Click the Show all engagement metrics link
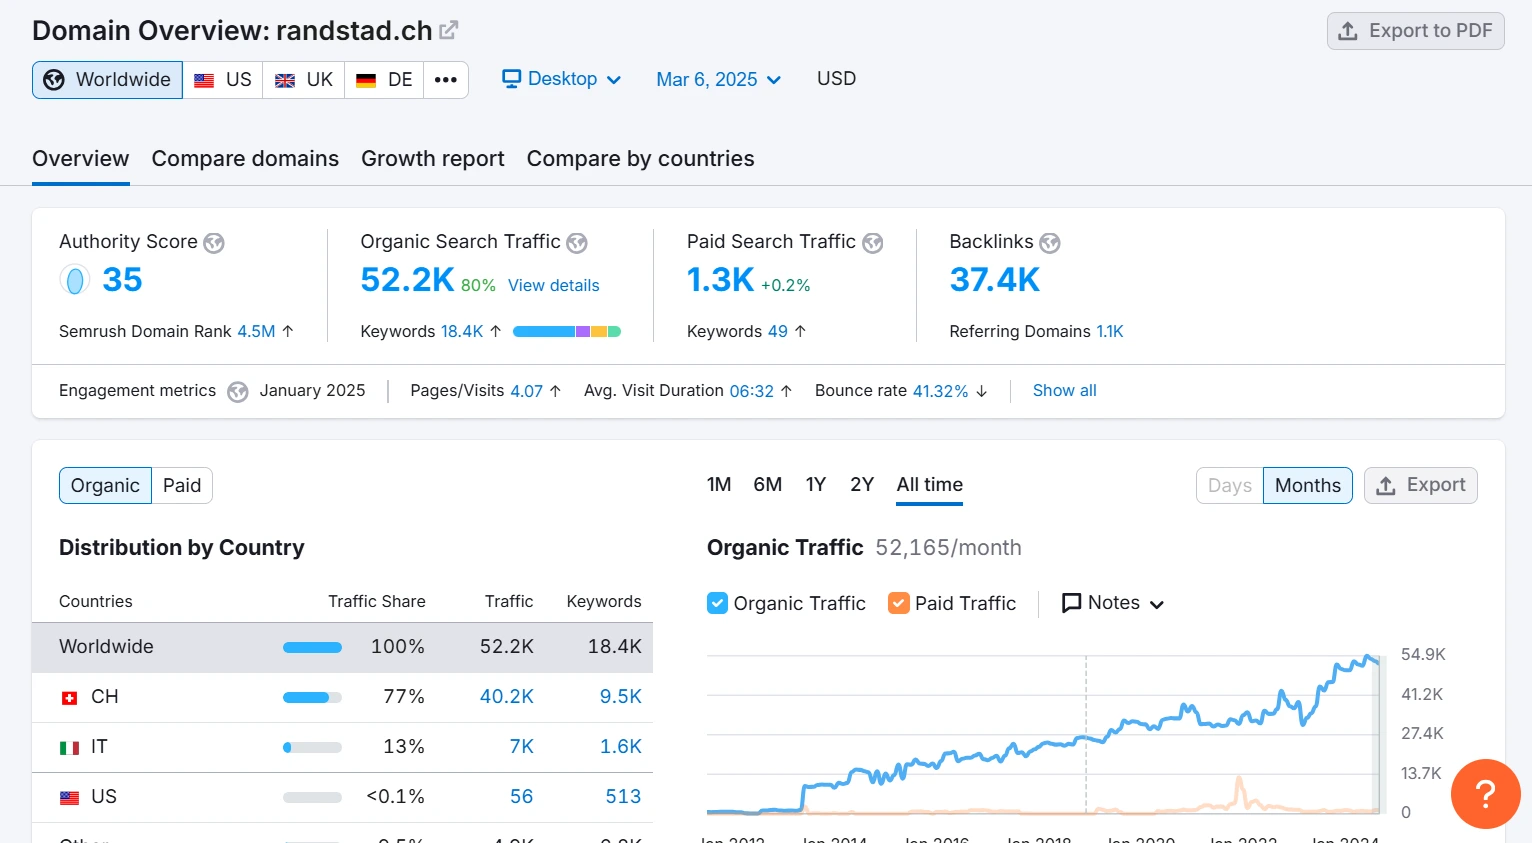1532x843 pixels. 1064,391
